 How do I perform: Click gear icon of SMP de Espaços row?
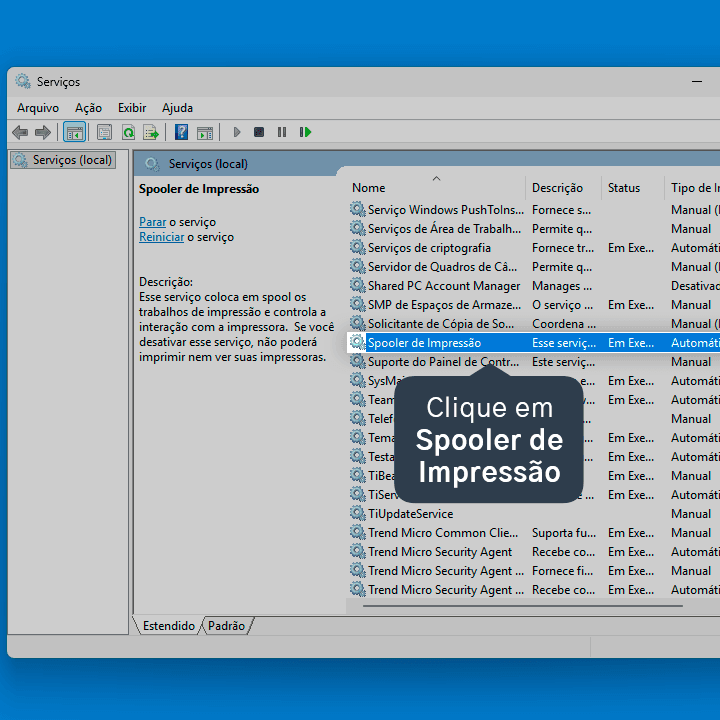[357, 304]
